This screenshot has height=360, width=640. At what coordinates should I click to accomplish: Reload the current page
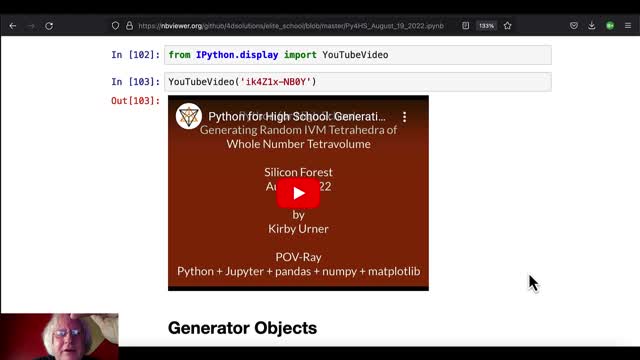pos(49,26)
